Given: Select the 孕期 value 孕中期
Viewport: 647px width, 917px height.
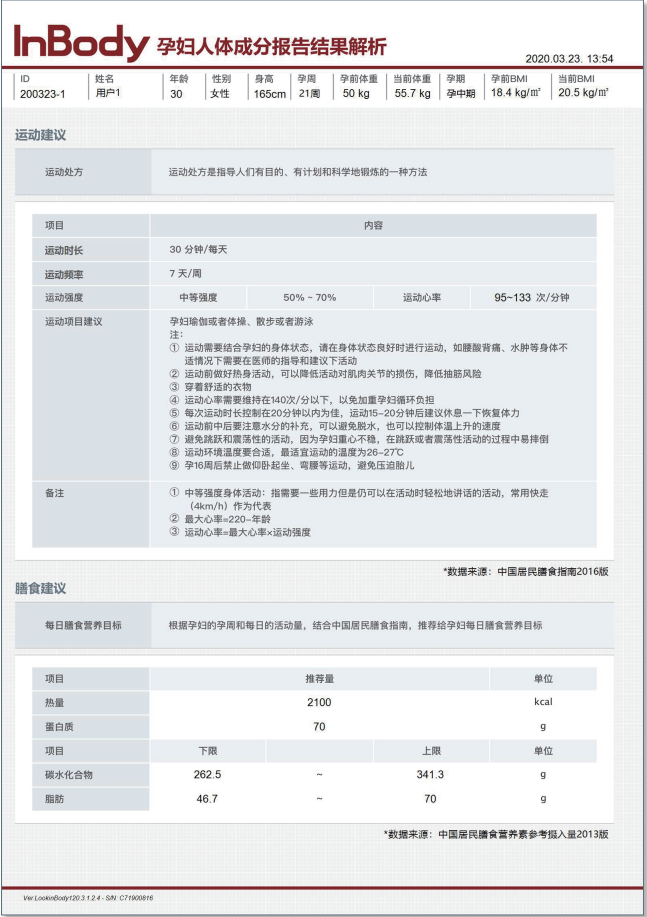Looking at the screenshot, I should click(461, 94).
